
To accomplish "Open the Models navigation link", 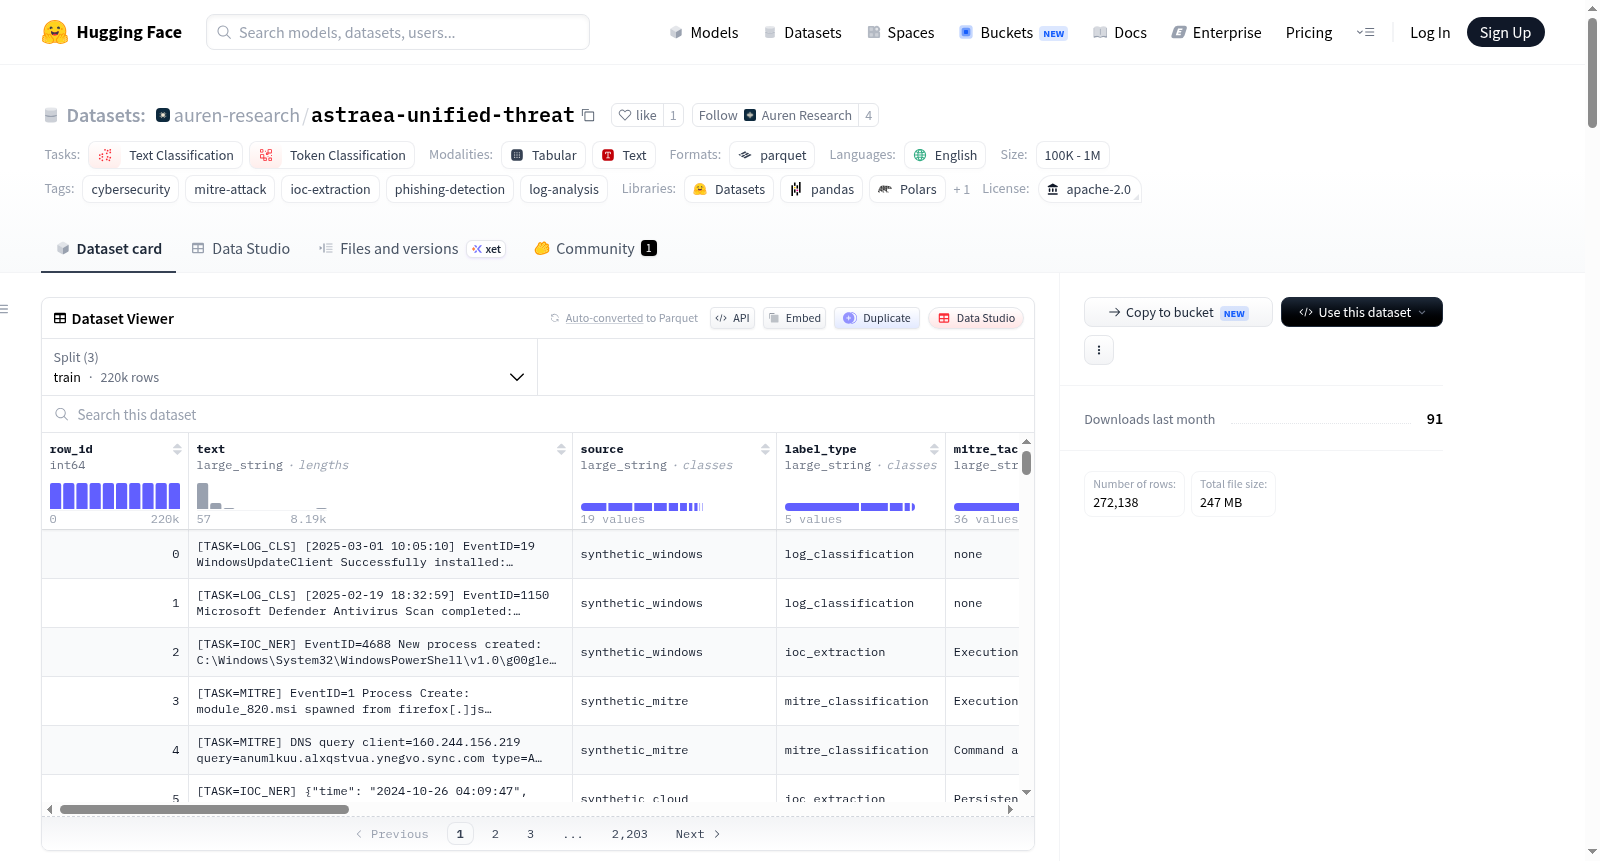I will (704, 33).
